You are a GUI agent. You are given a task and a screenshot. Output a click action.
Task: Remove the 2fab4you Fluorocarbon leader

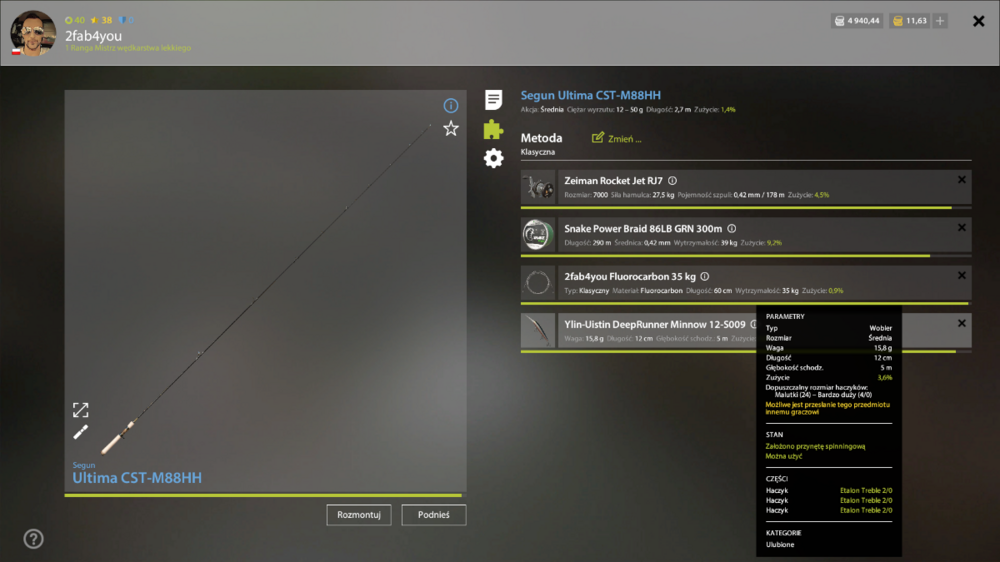coord(962,276)
